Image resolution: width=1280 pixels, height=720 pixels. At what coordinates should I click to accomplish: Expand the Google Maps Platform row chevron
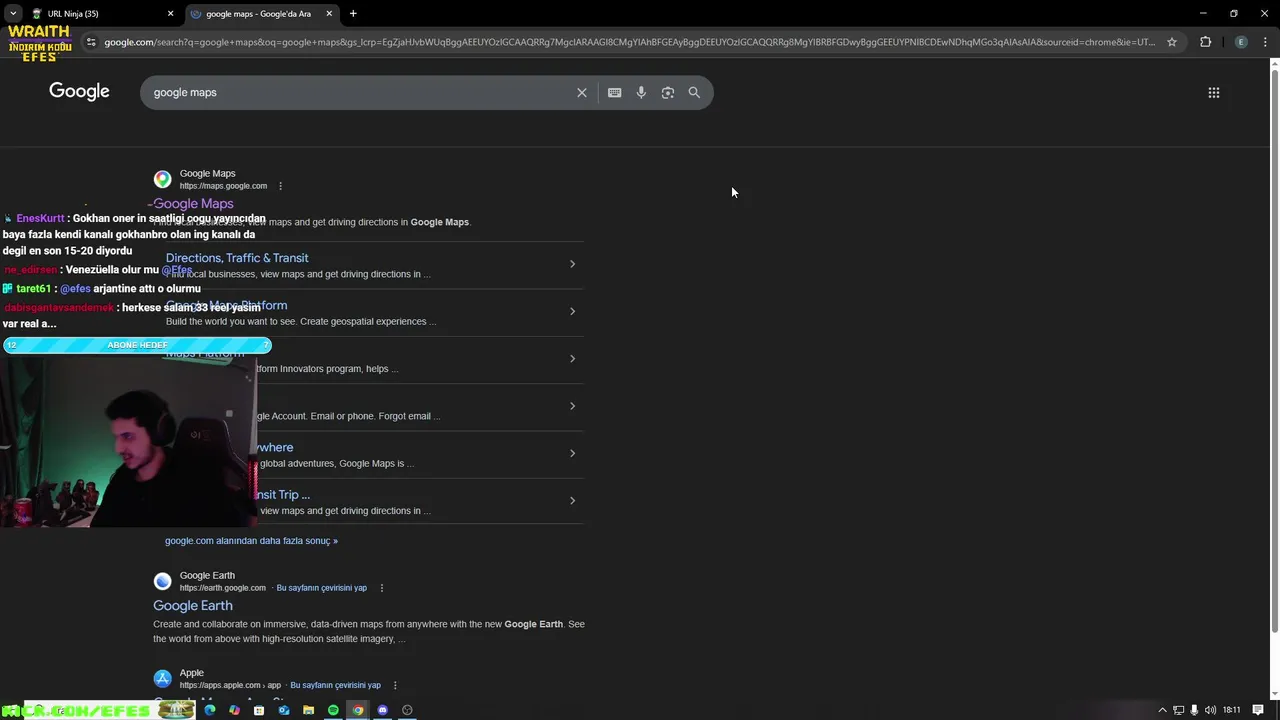[x=572, y=311]
